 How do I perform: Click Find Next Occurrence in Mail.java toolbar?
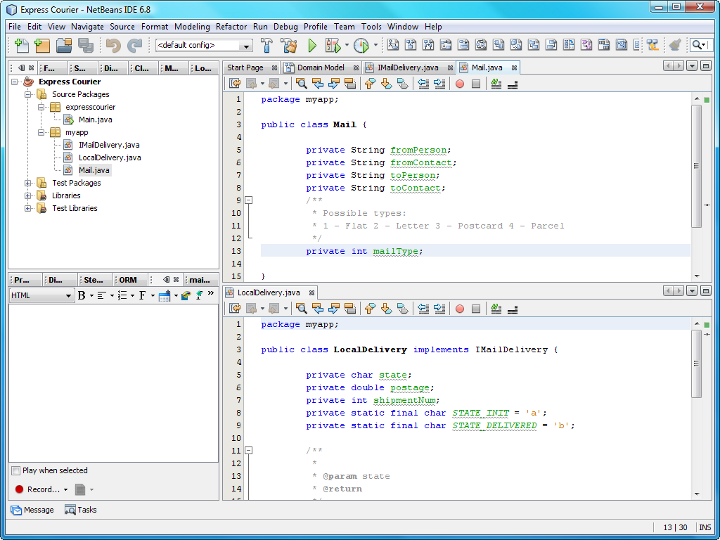[334, 84]
